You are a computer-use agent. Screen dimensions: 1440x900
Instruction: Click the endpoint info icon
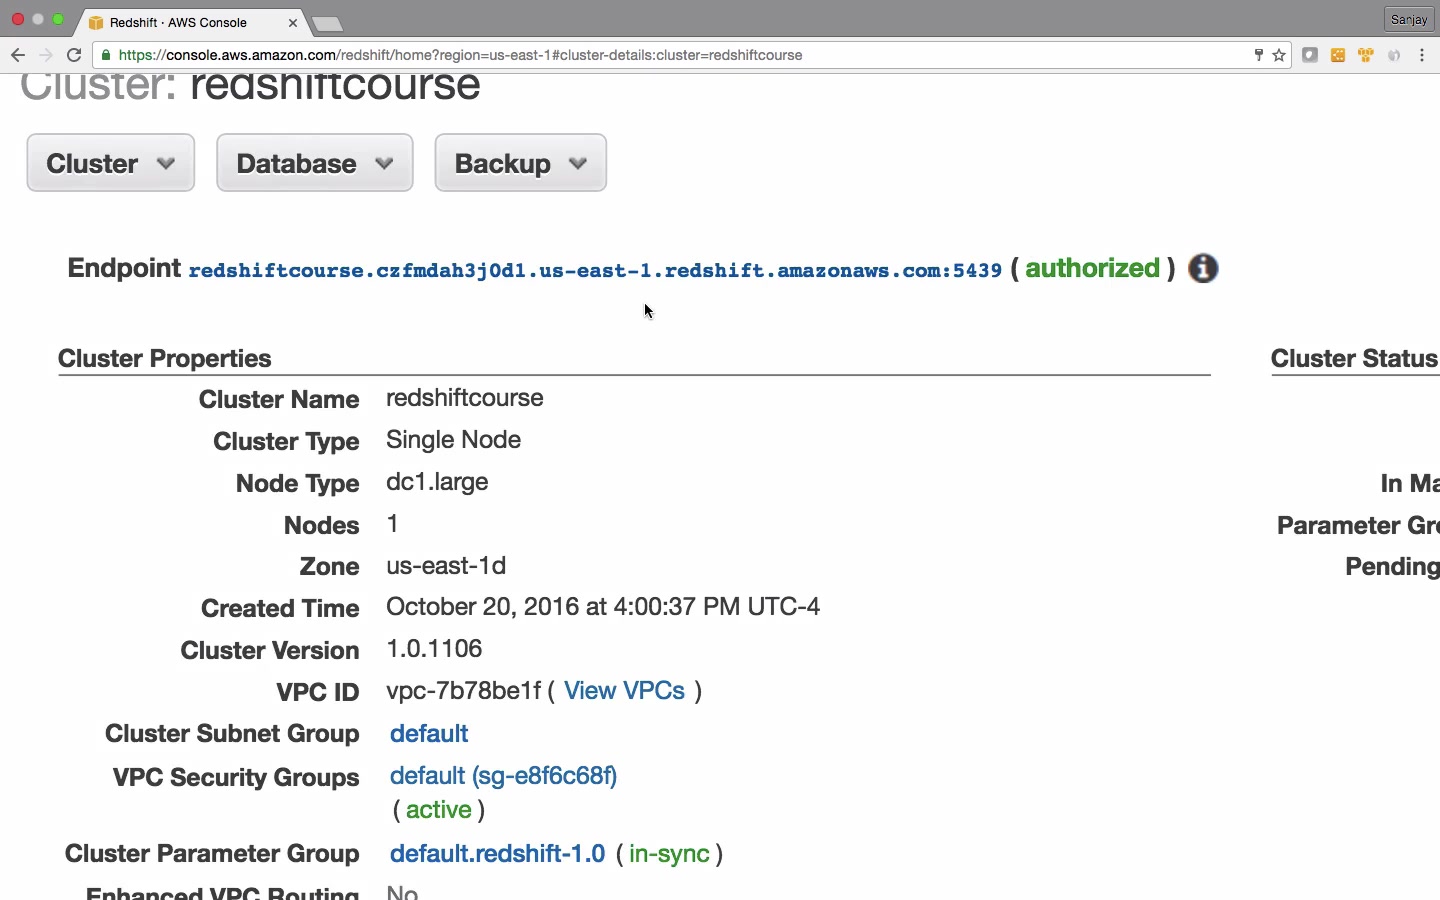(1203, 269)
